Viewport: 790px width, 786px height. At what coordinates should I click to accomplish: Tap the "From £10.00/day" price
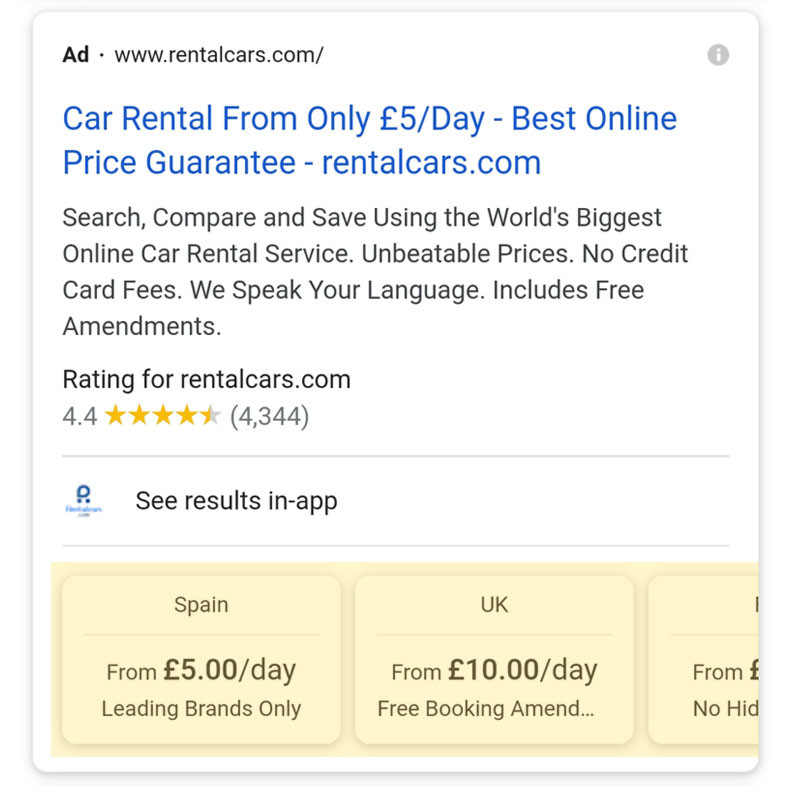tap(494, 670)
